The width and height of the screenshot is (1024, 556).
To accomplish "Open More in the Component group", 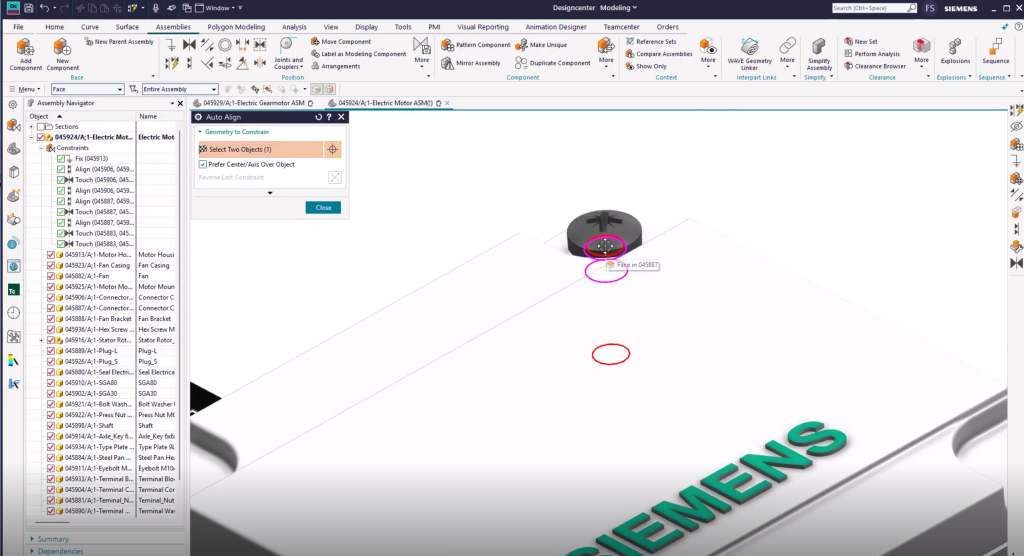I will (x=605, y=52).
